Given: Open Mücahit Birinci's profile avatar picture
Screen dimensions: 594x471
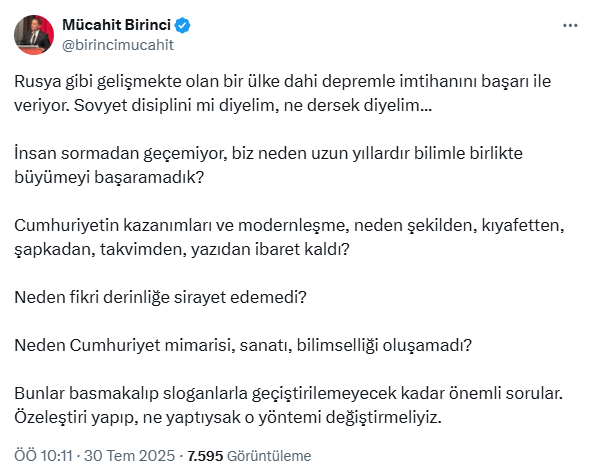Looking at the screenshot, I should 34,35.
